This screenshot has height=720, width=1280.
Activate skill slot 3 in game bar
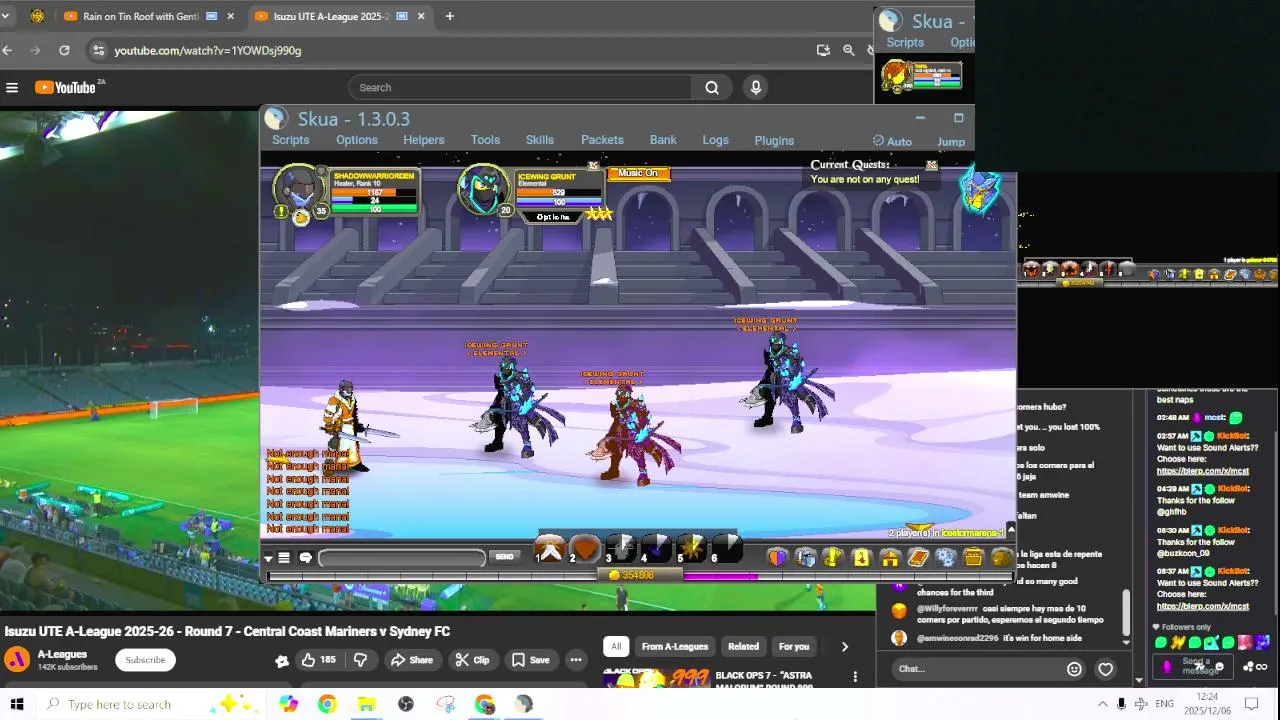620,549
